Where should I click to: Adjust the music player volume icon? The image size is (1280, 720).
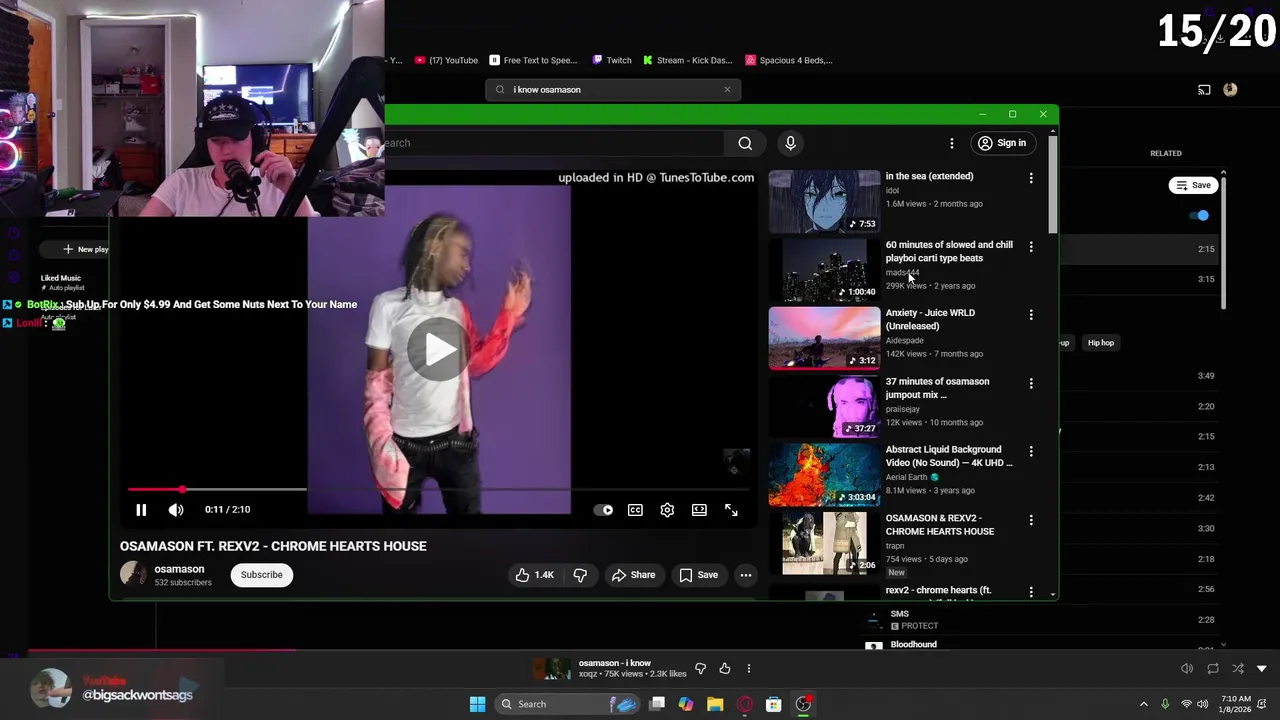point(1187,668)
